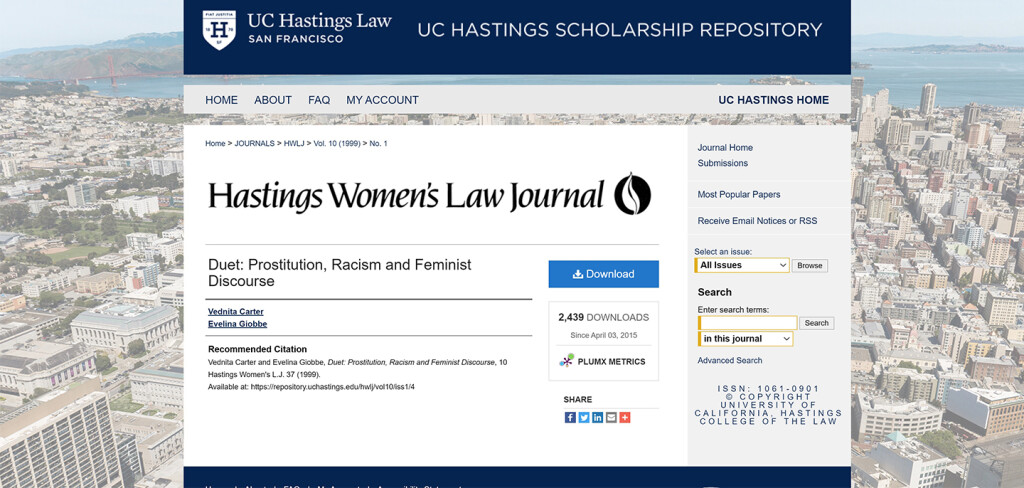The width and height of the screenshot is (1024, 488).
Task: Visit UC HASTINGS HOME link
Action: (774, 100)
